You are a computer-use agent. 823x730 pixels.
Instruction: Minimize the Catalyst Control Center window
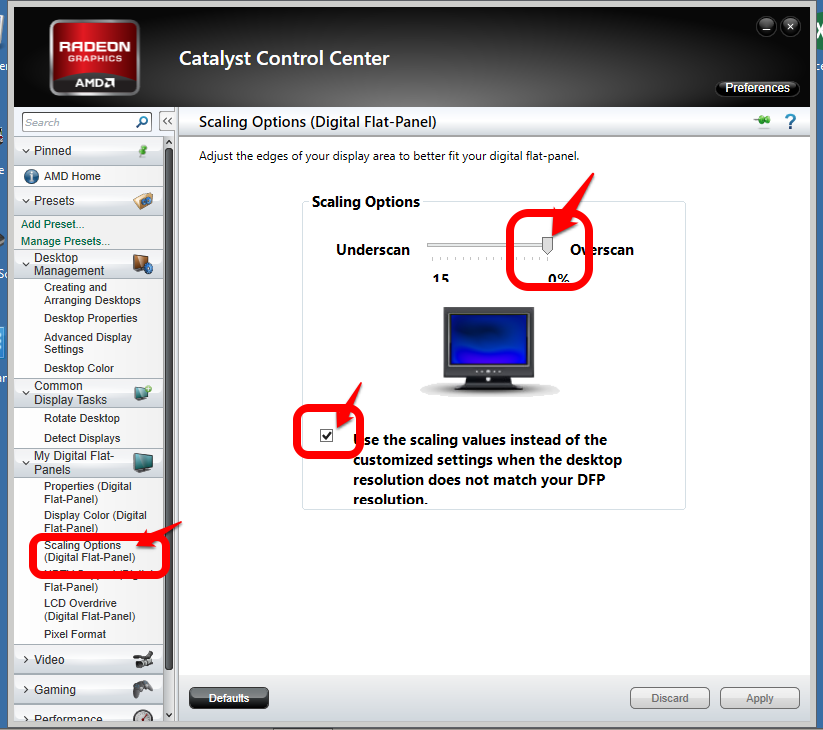point(766,26)
